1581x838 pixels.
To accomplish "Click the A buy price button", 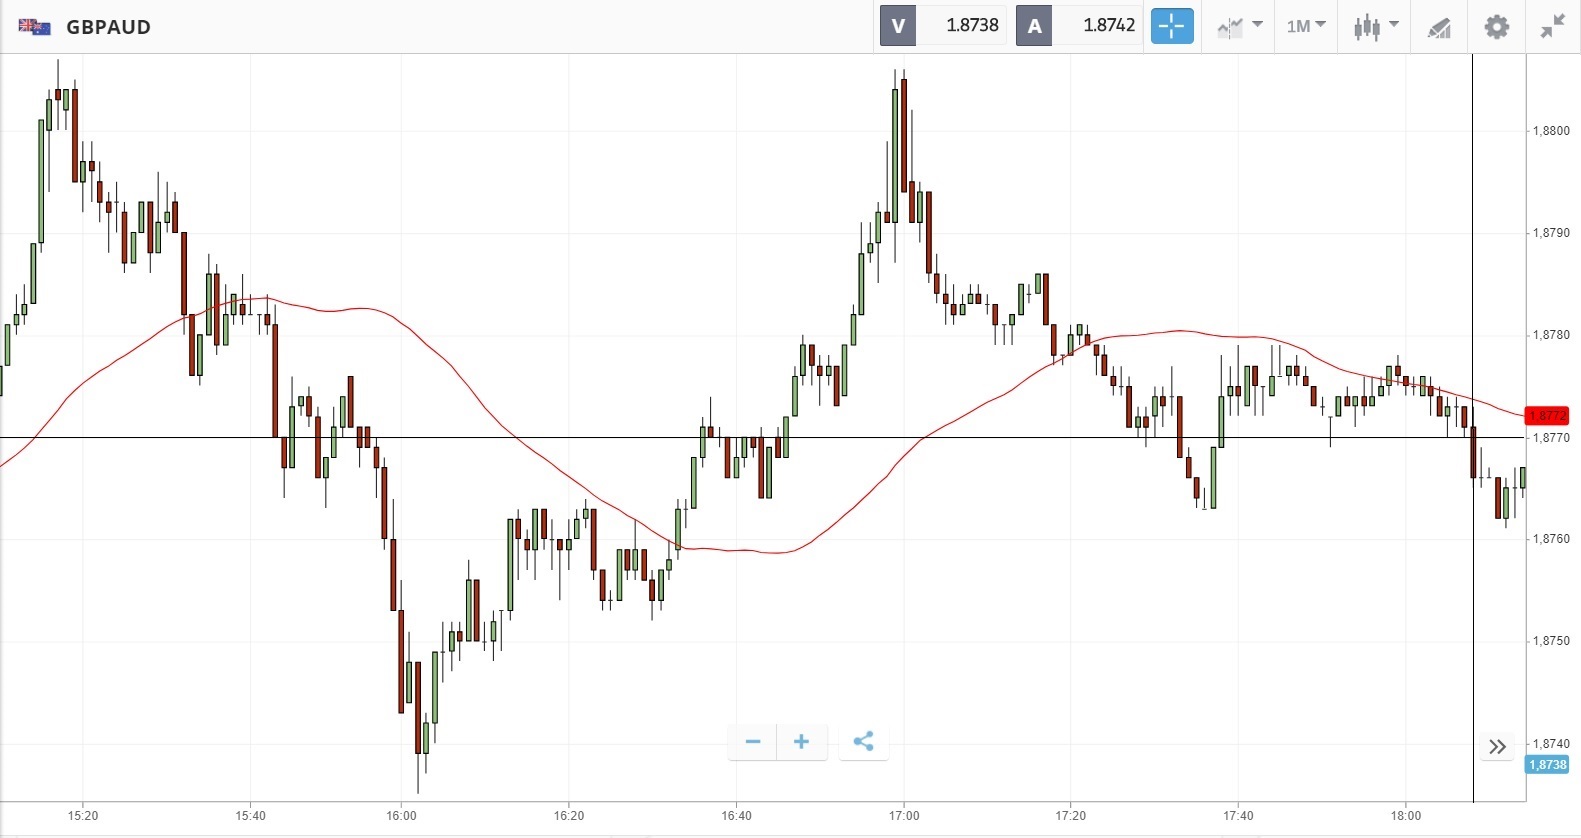I will click(x=1034, y=26).
